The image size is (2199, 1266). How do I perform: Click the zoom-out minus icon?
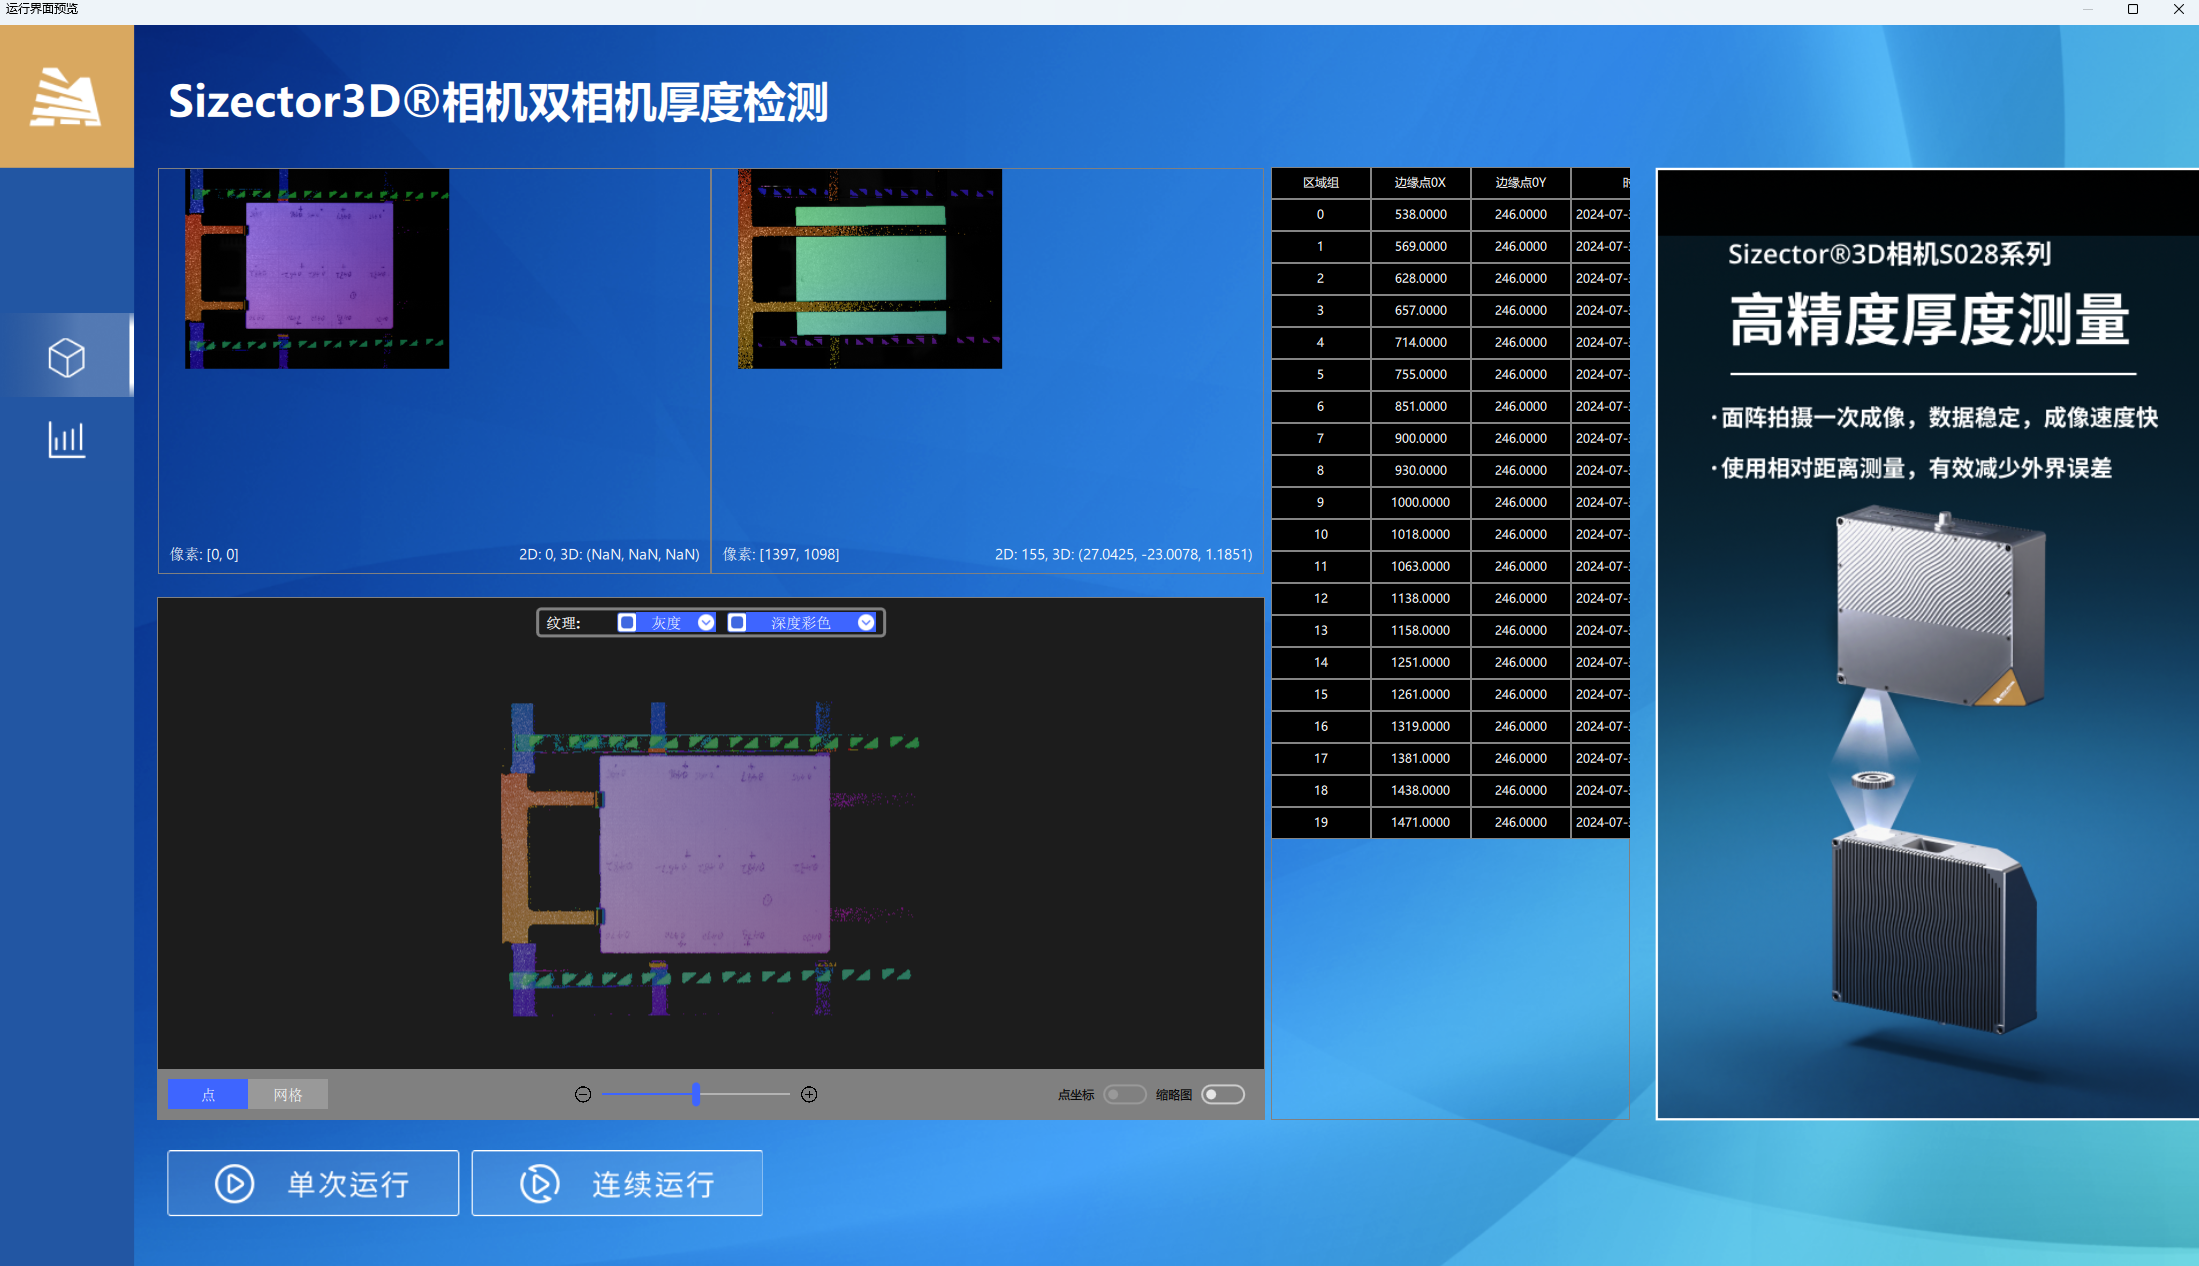pos(583,1095)
